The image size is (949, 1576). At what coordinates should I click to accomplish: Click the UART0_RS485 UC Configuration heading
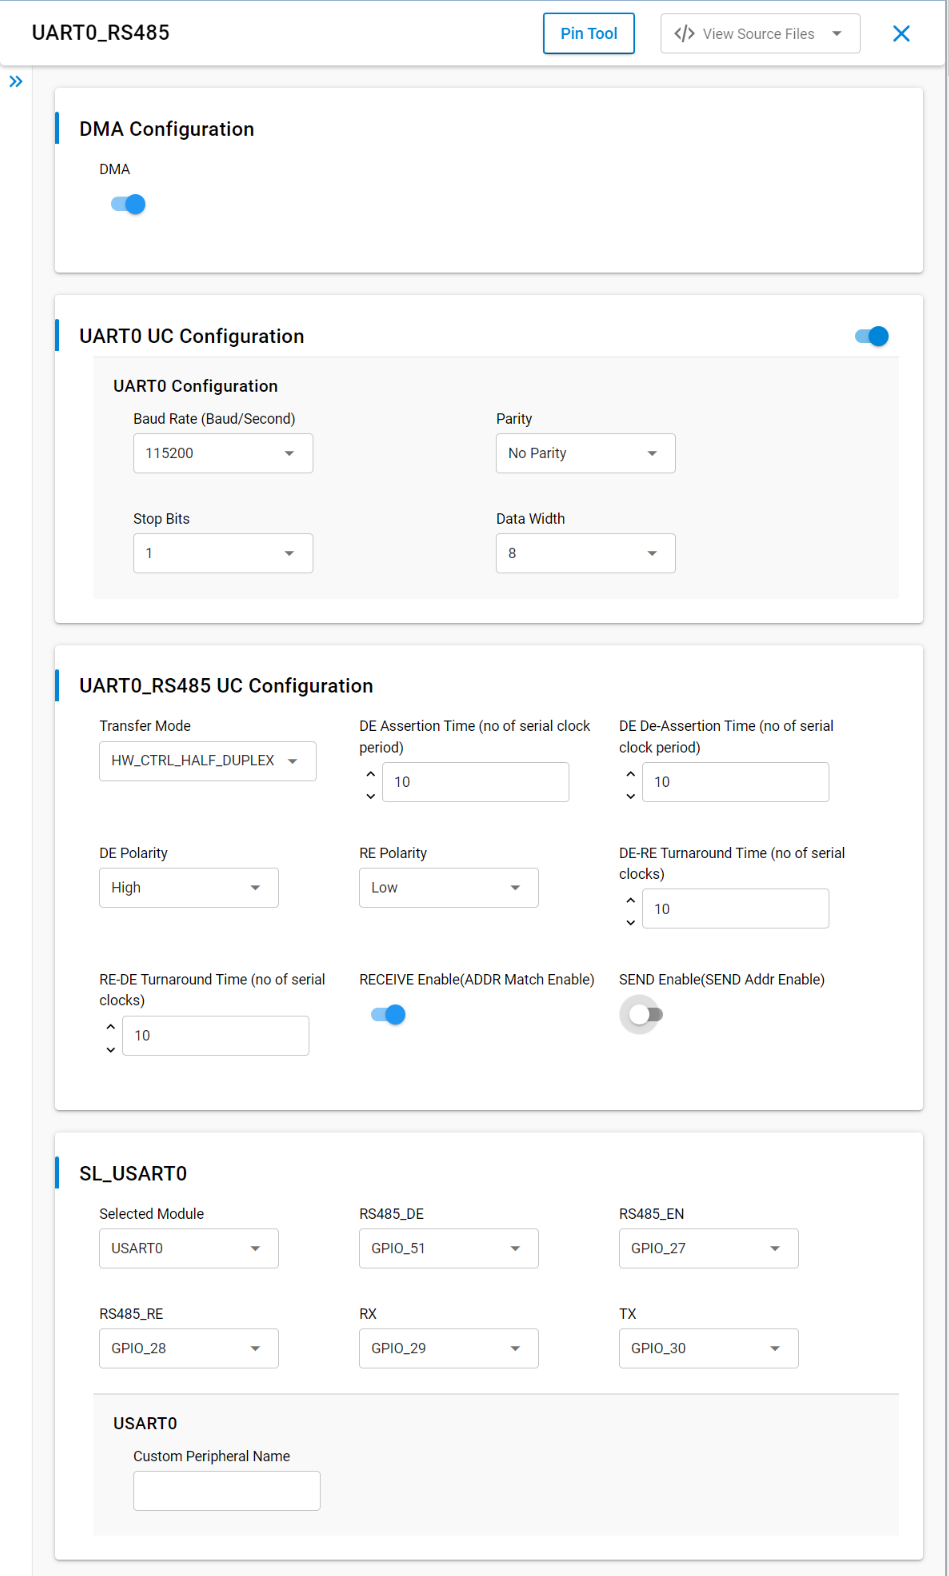click(x=226, y=686)
